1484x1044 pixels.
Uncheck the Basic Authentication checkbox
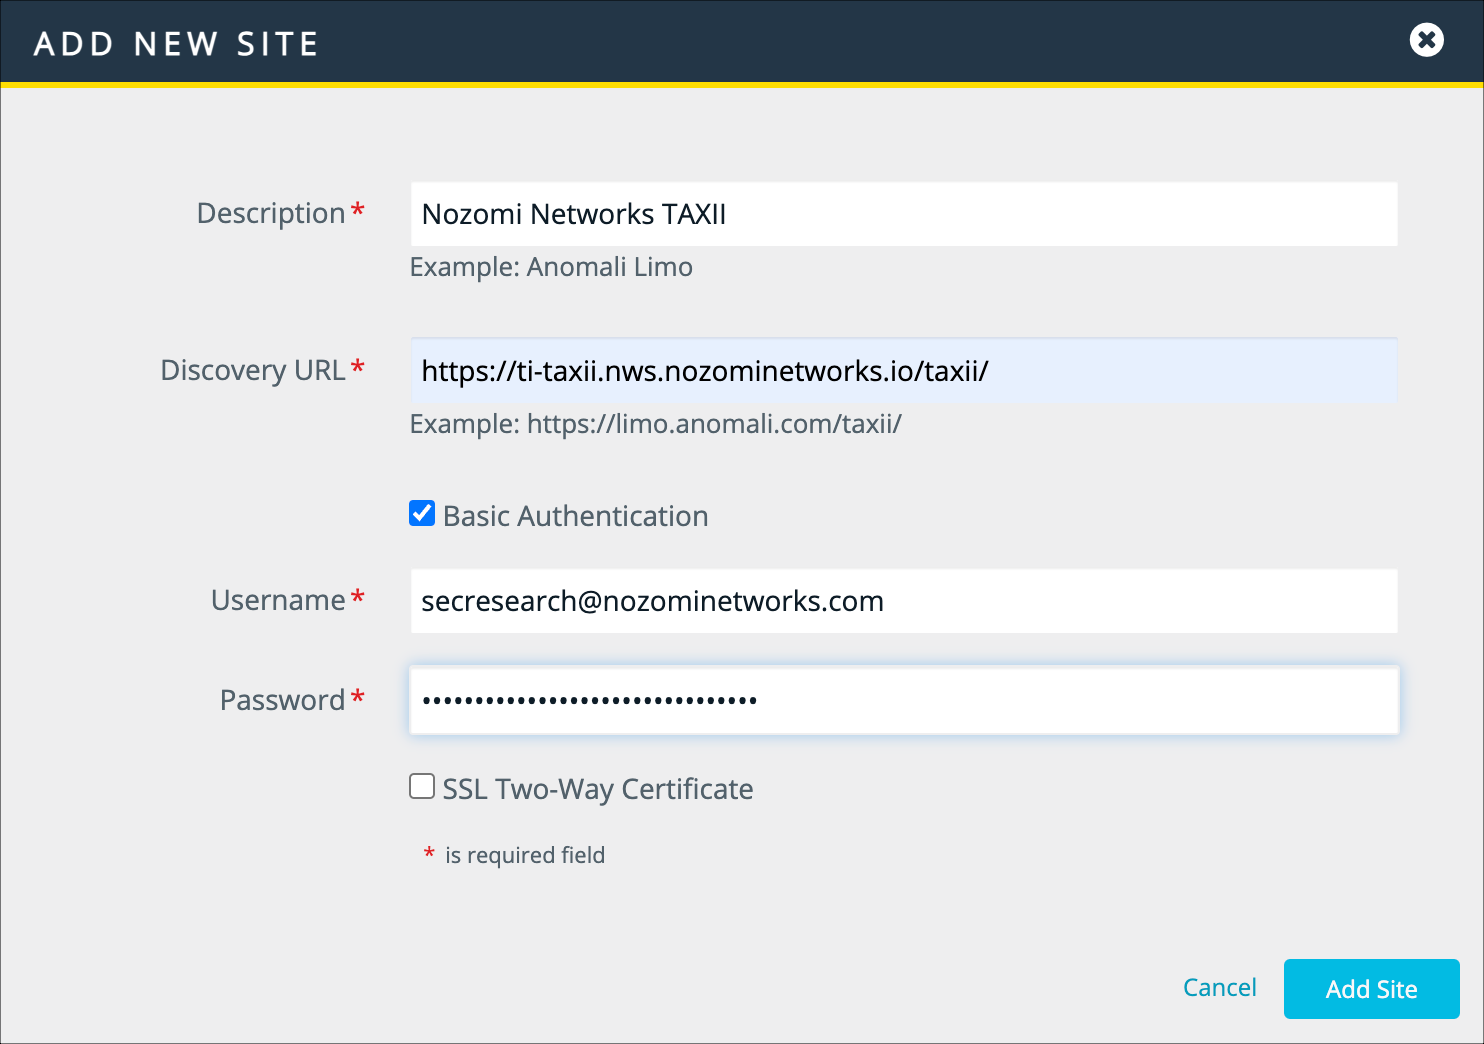click(x=422, y=514)
